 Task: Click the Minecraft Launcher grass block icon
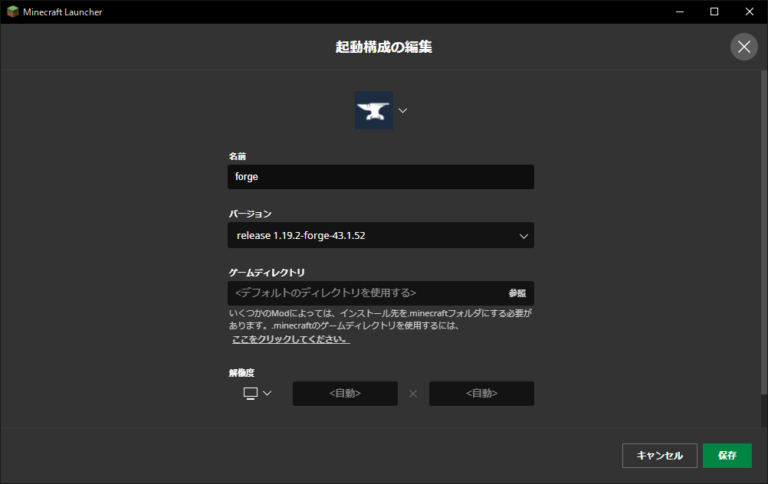tap(12, 12)
